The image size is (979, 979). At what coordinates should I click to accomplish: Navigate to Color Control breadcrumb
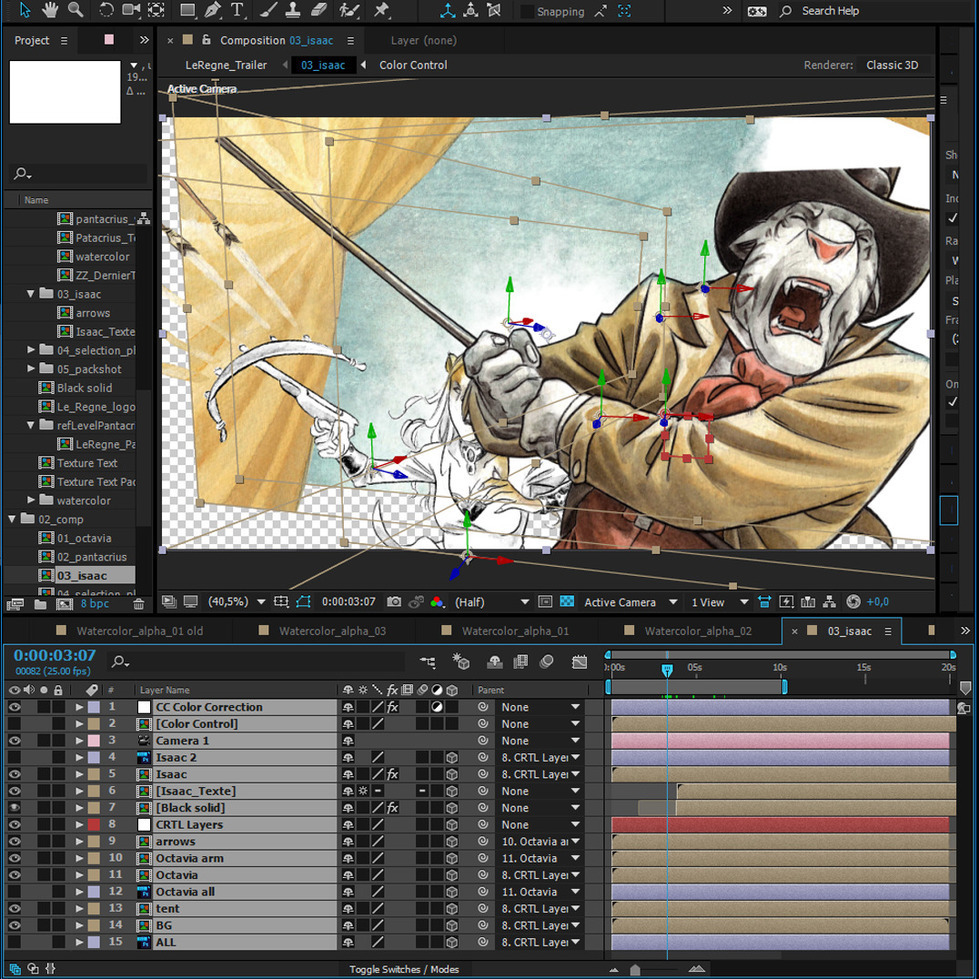pyautogui.click(x=413, y=65)
